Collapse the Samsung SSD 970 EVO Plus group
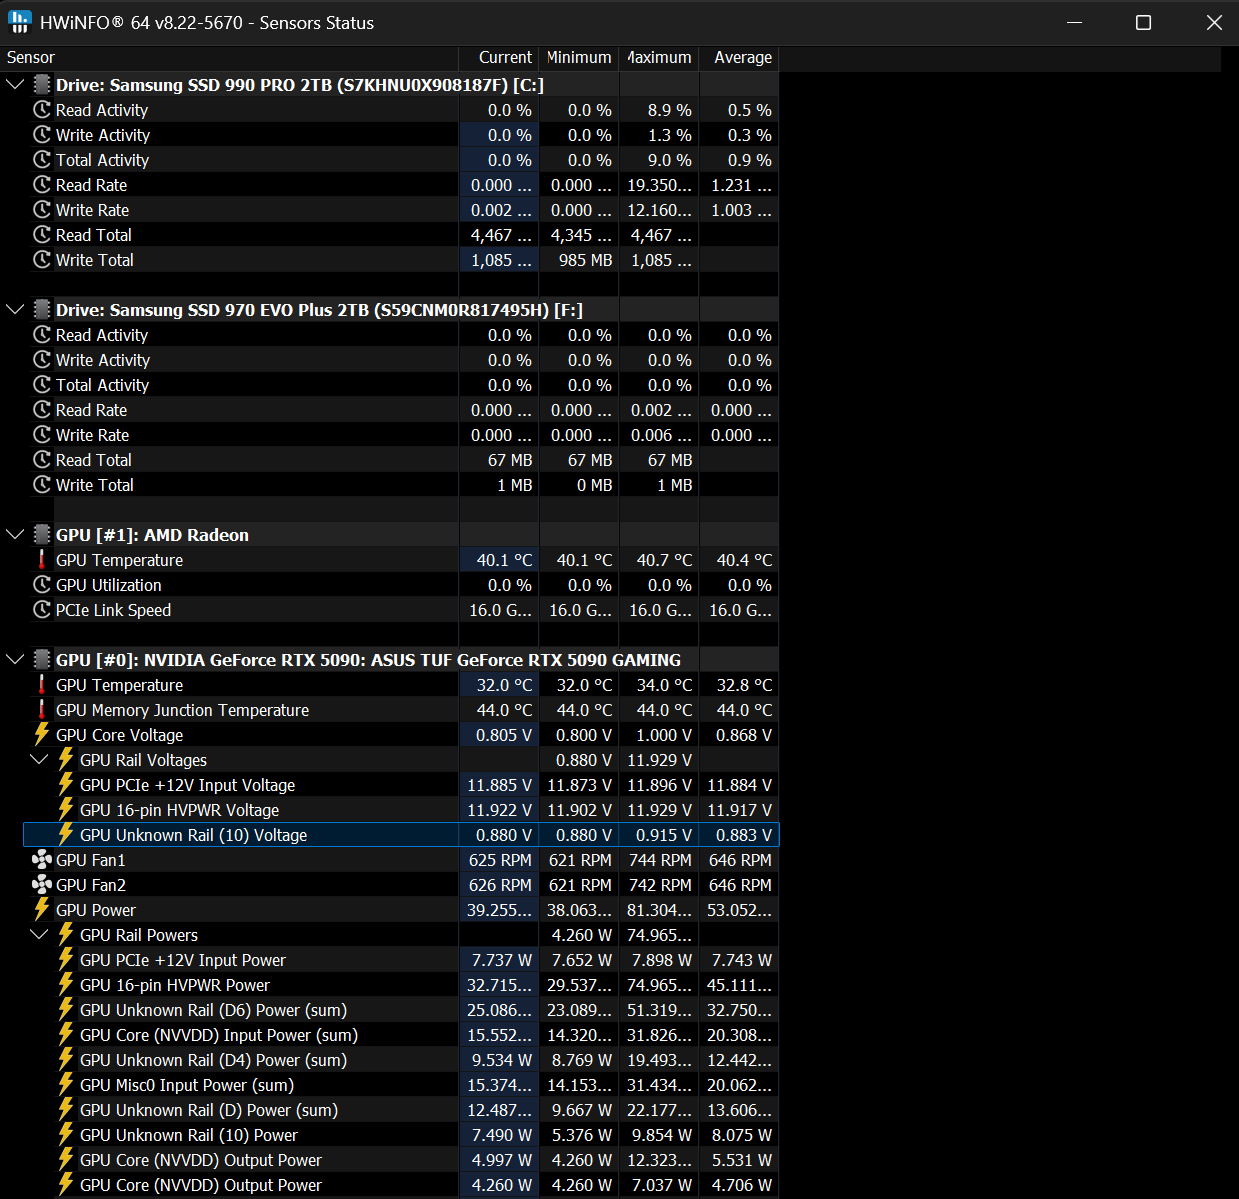The image size is (1239, 1199). coord(15,310)
